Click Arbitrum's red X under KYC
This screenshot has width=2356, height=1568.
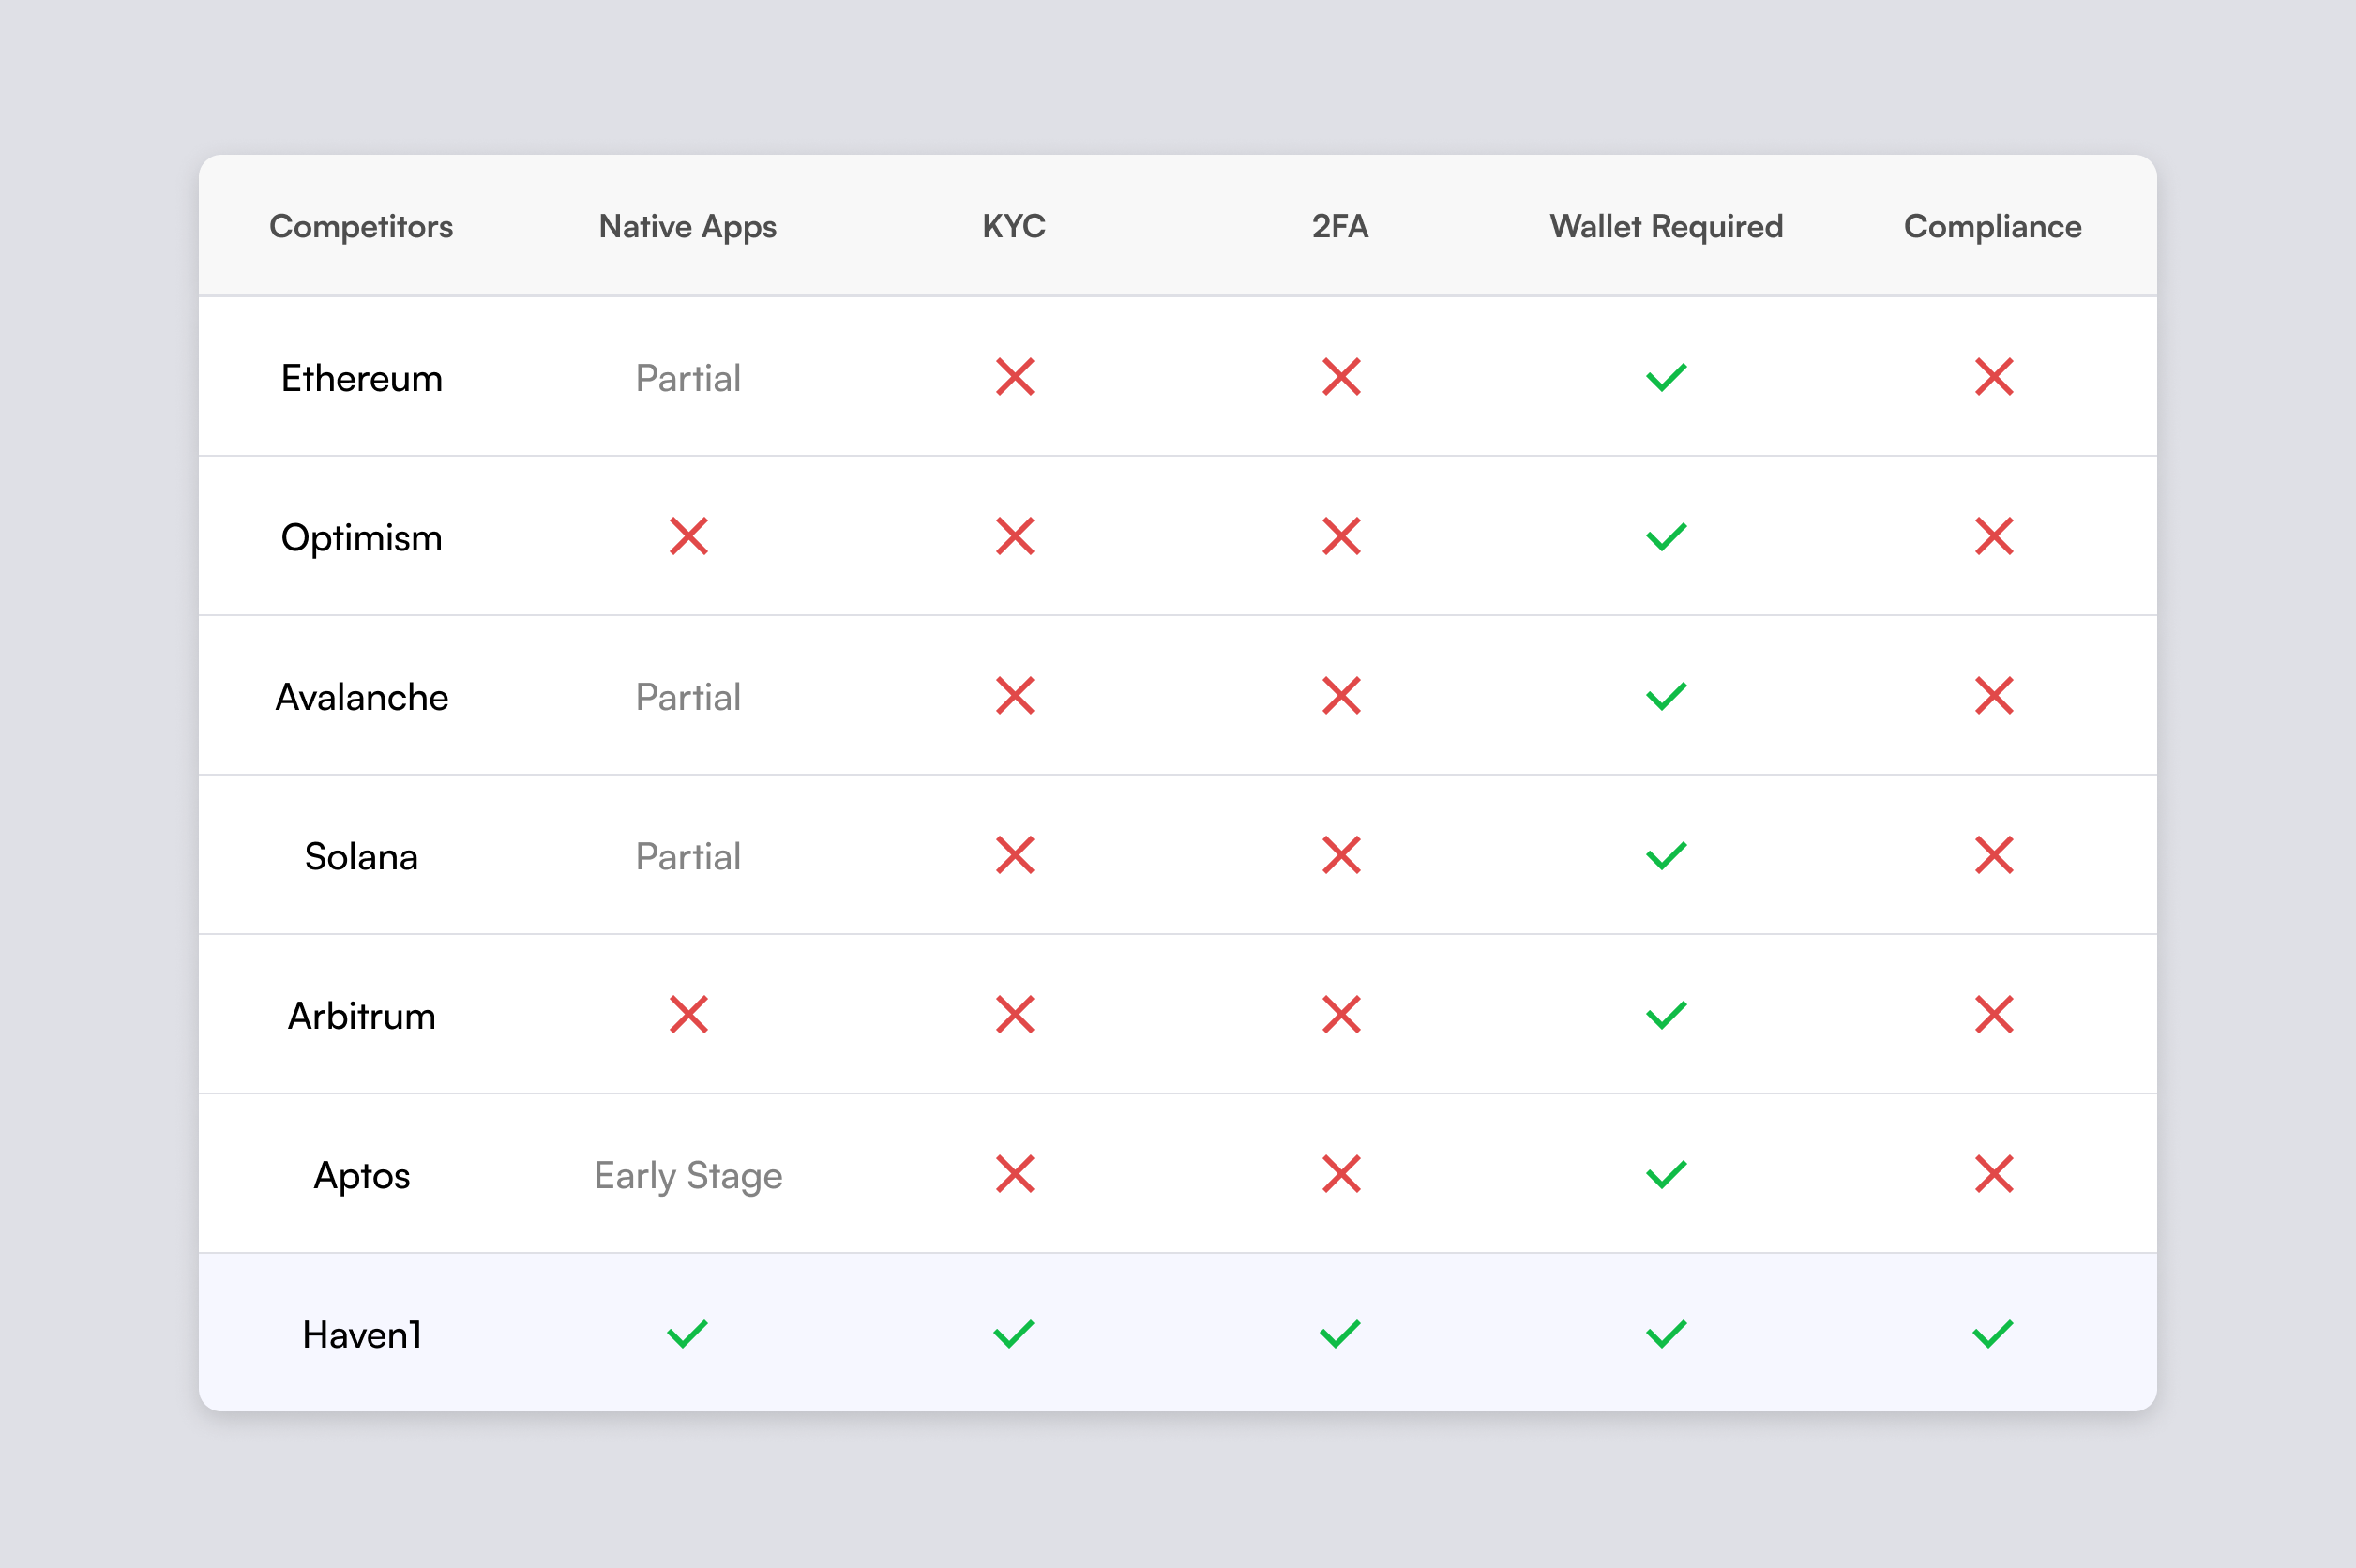[x=1014, y=1014]
